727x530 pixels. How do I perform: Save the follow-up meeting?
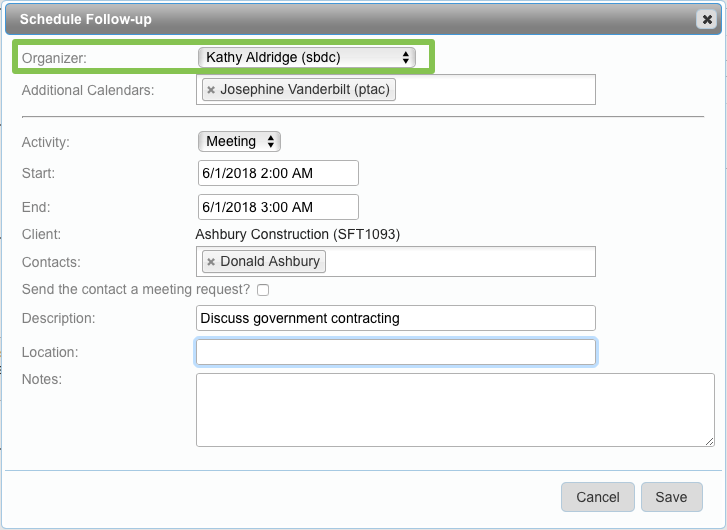(x=671, y=497)
